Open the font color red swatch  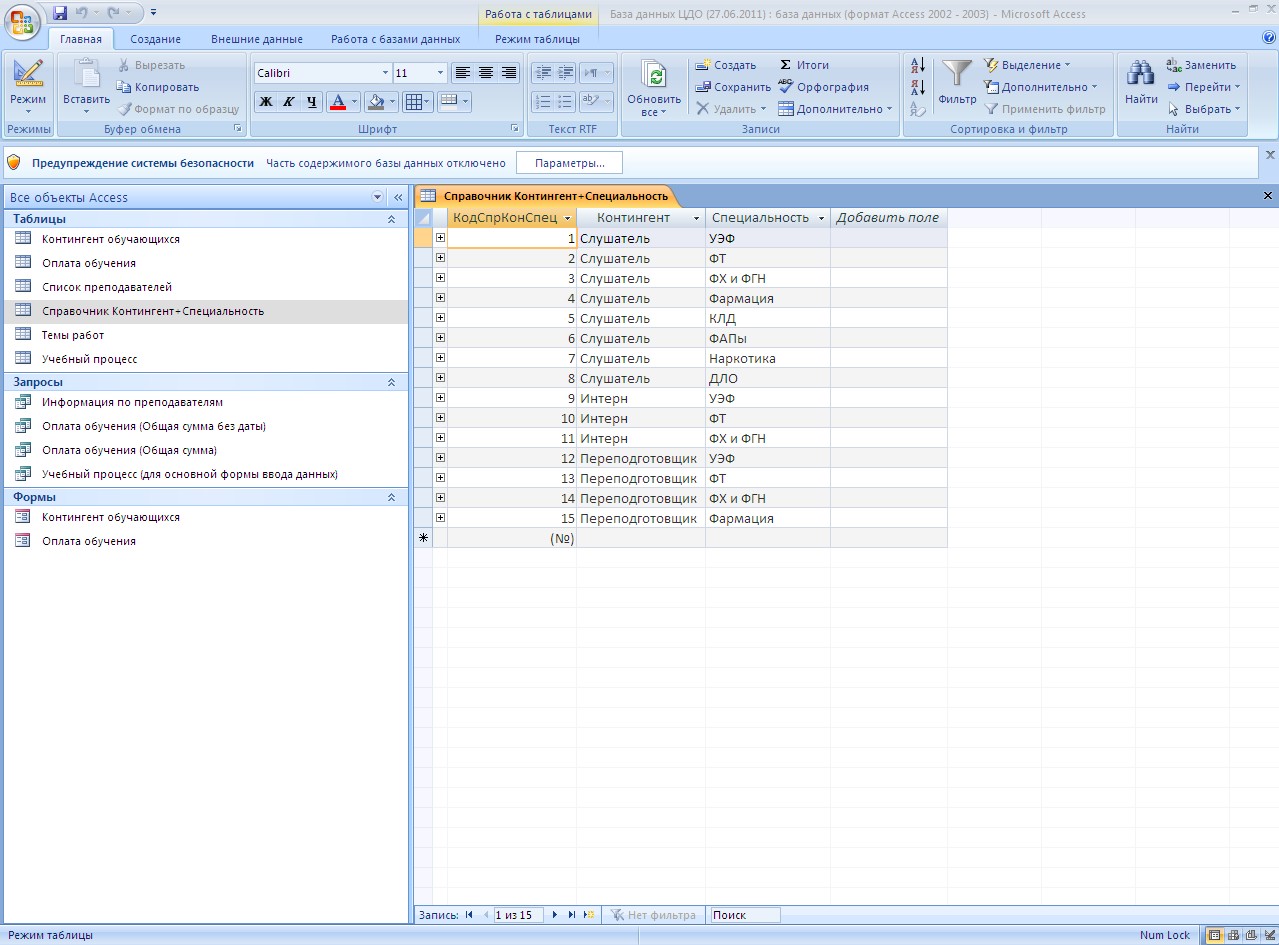pyautogui.click(x=337, y=102)
